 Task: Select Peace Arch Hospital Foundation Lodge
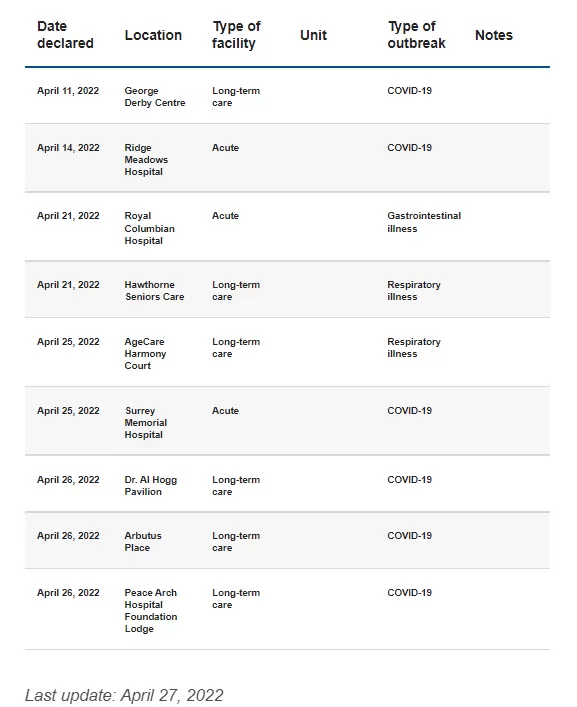coord(151,611)
